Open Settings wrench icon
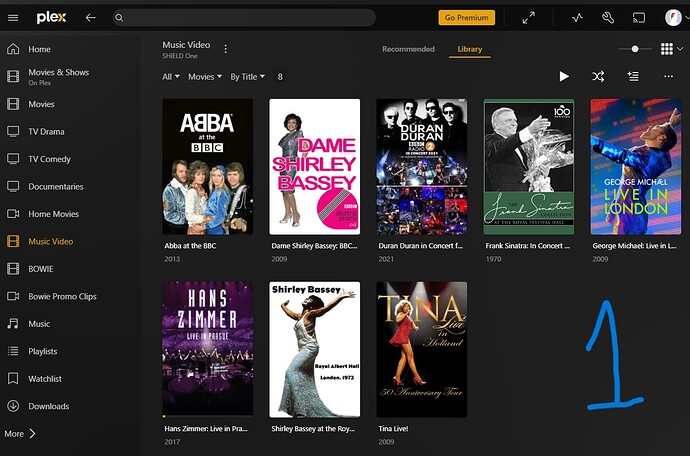This screenshot has height=456, width=690. point(608,18)
